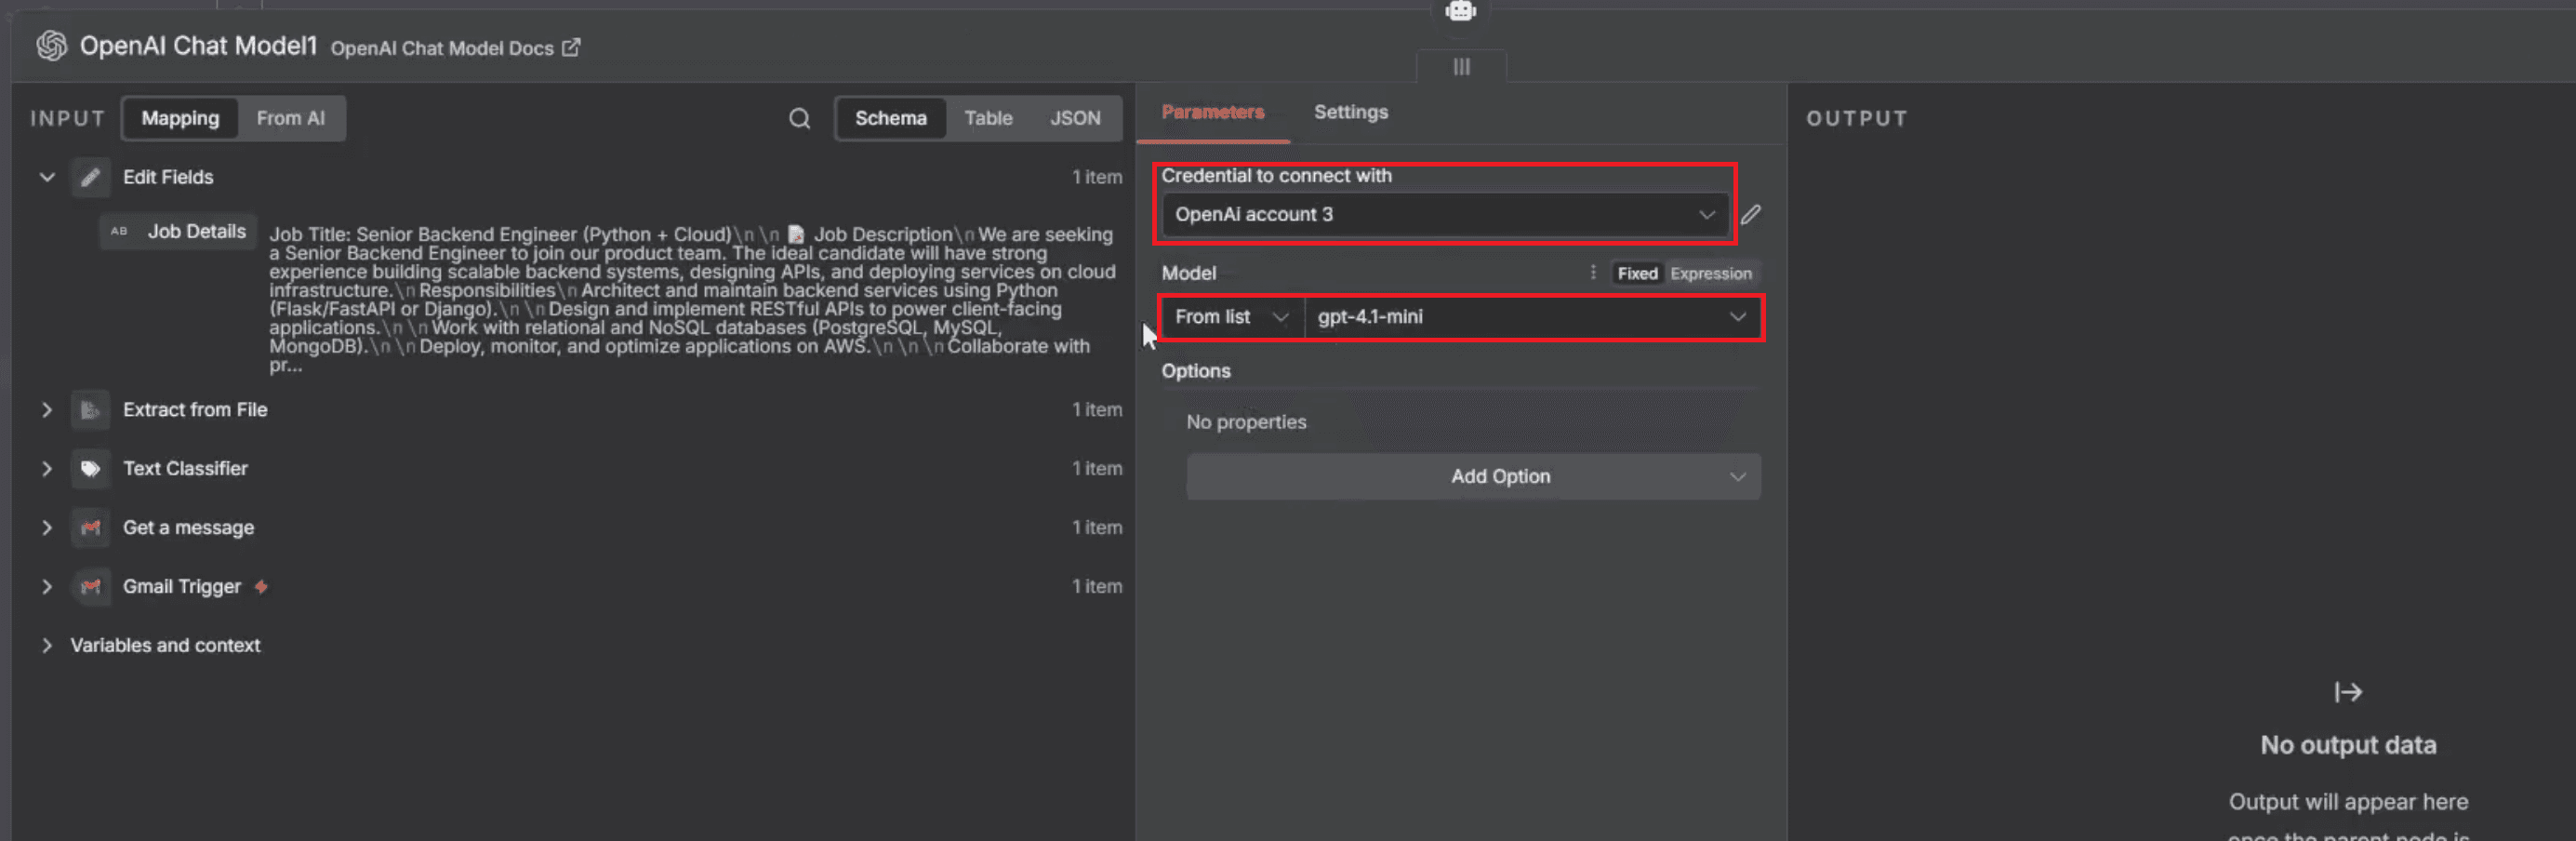The image size is (2576, 841).
Task: Search input data with magnifier icon
Action: click(x=799, y=118)
